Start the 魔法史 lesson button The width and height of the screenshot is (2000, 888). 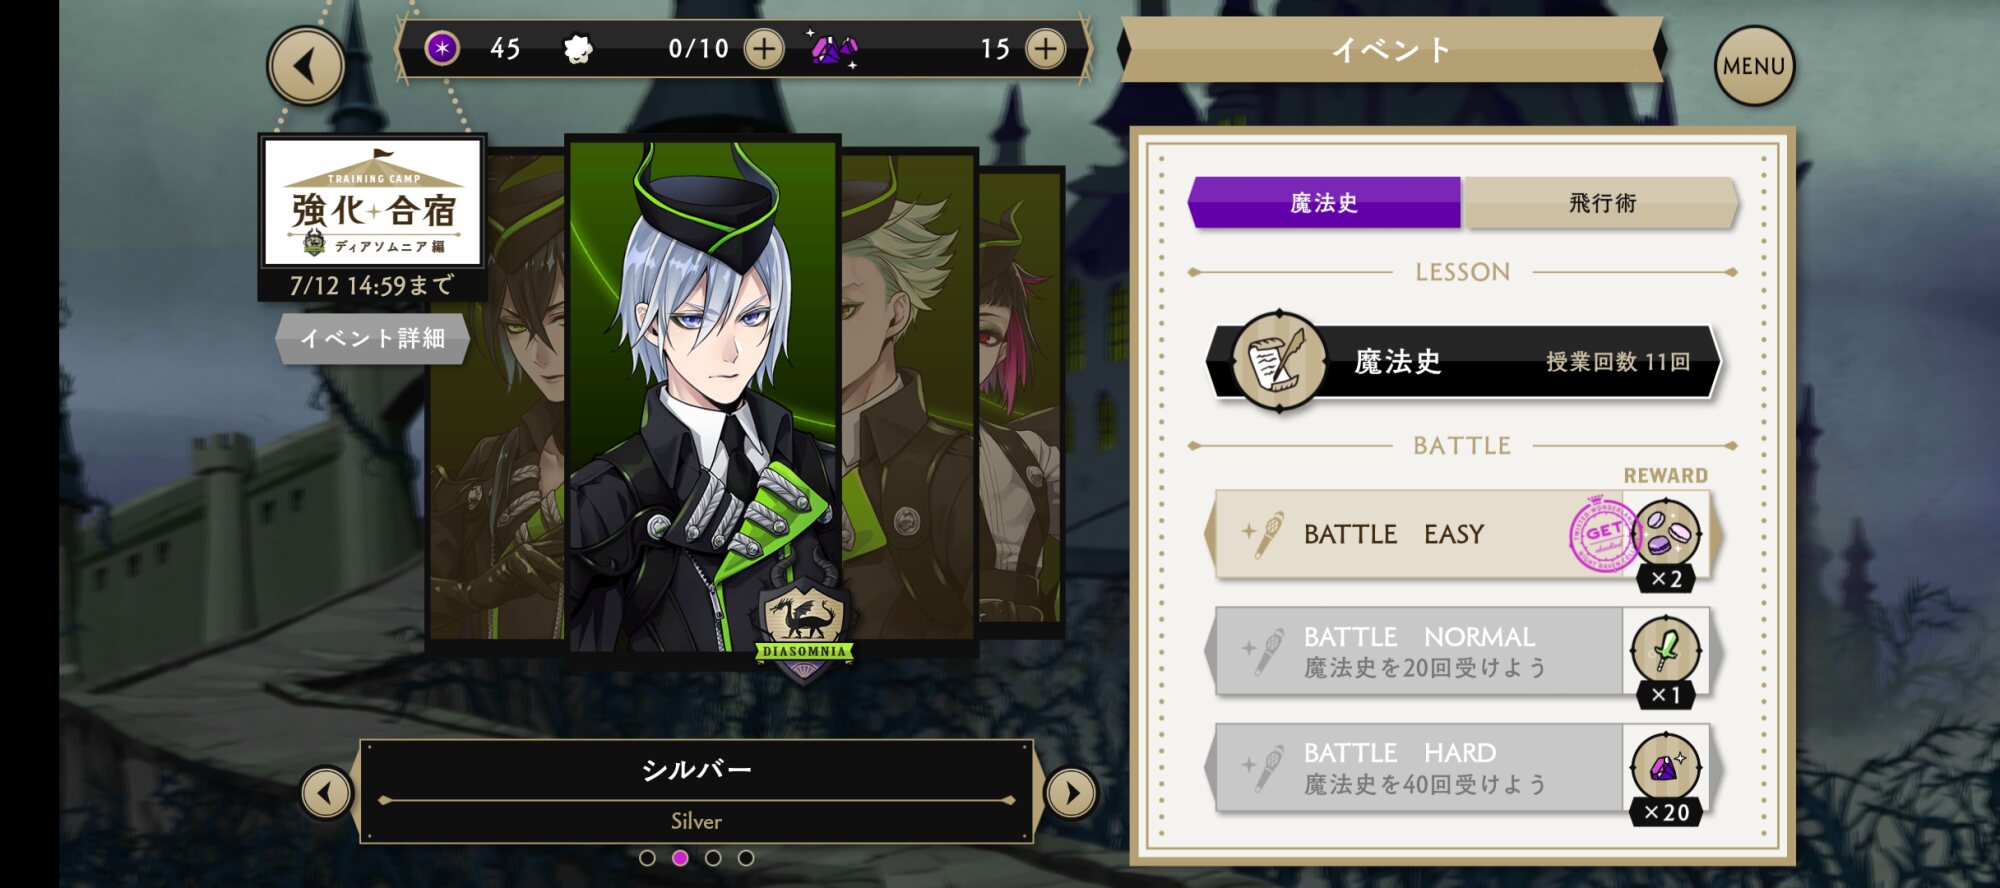[x=1463, y=362]
